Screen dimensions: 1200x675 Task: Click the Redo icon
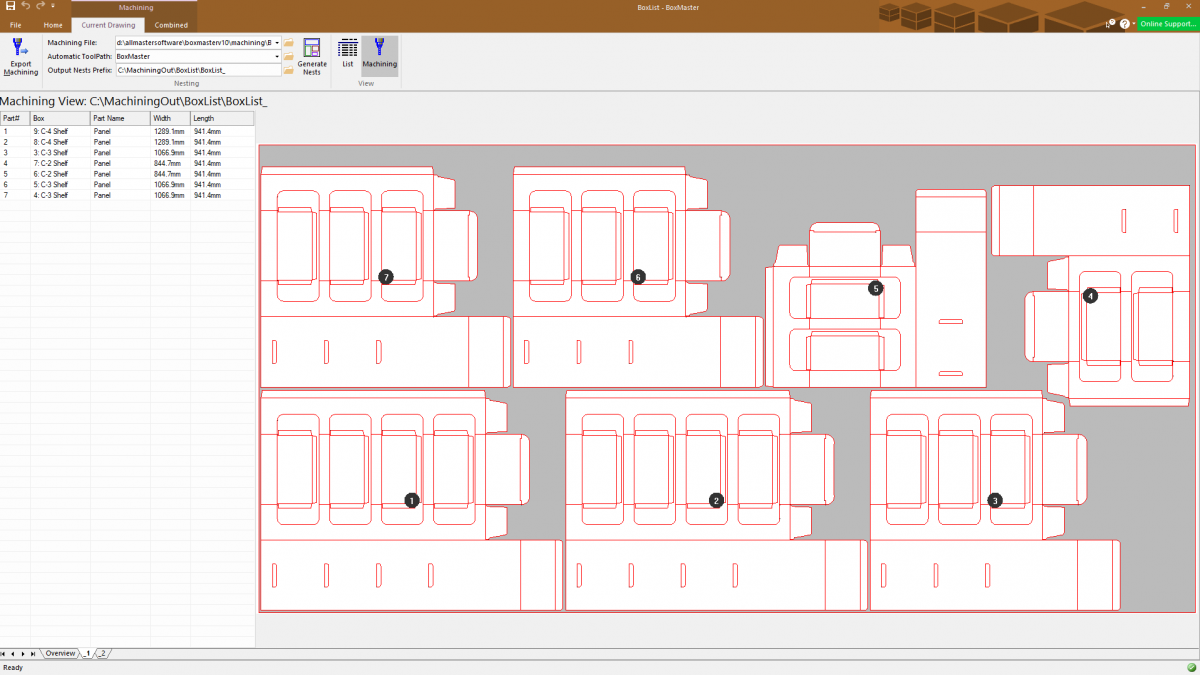click(39, 5)
